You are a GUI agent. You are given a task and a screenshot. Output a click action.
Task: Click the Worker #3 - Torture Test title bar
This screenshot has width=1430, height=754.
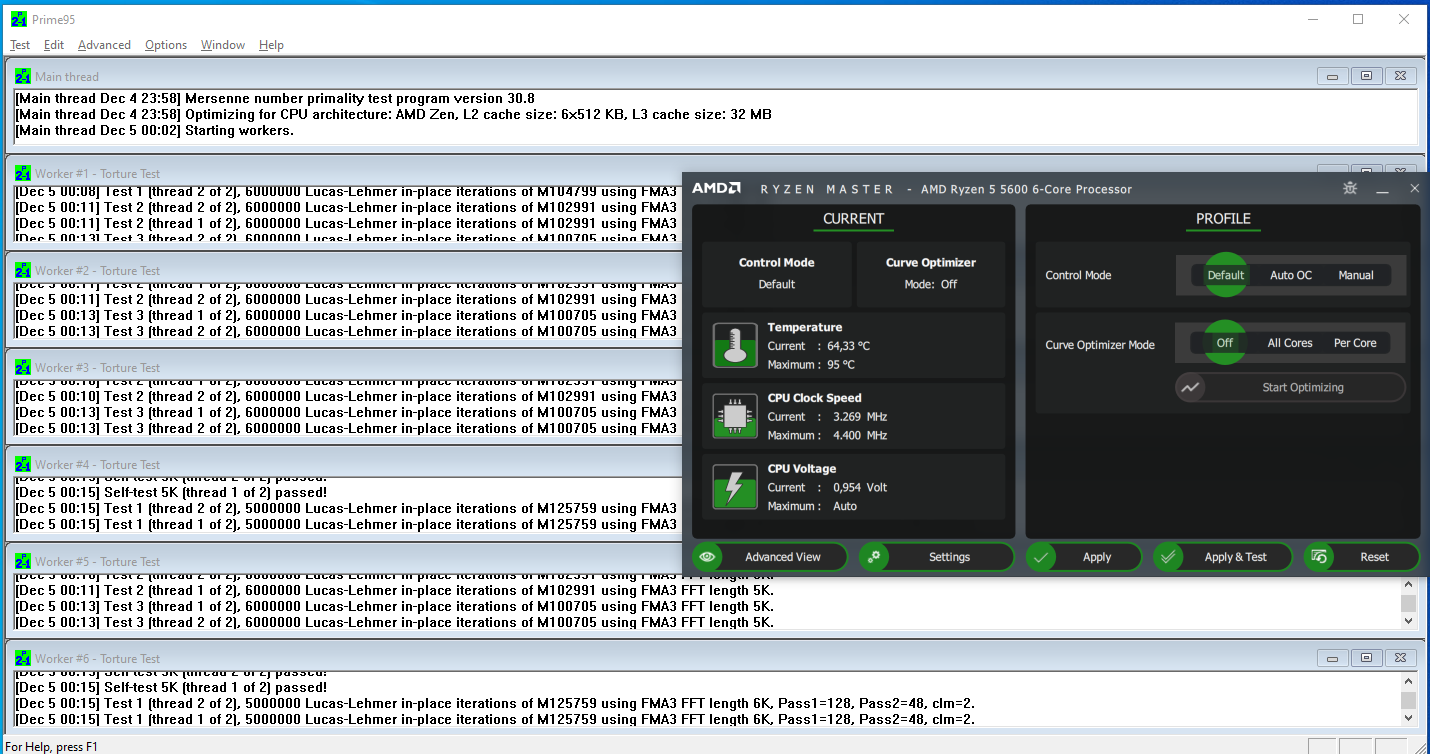[345, 367]
